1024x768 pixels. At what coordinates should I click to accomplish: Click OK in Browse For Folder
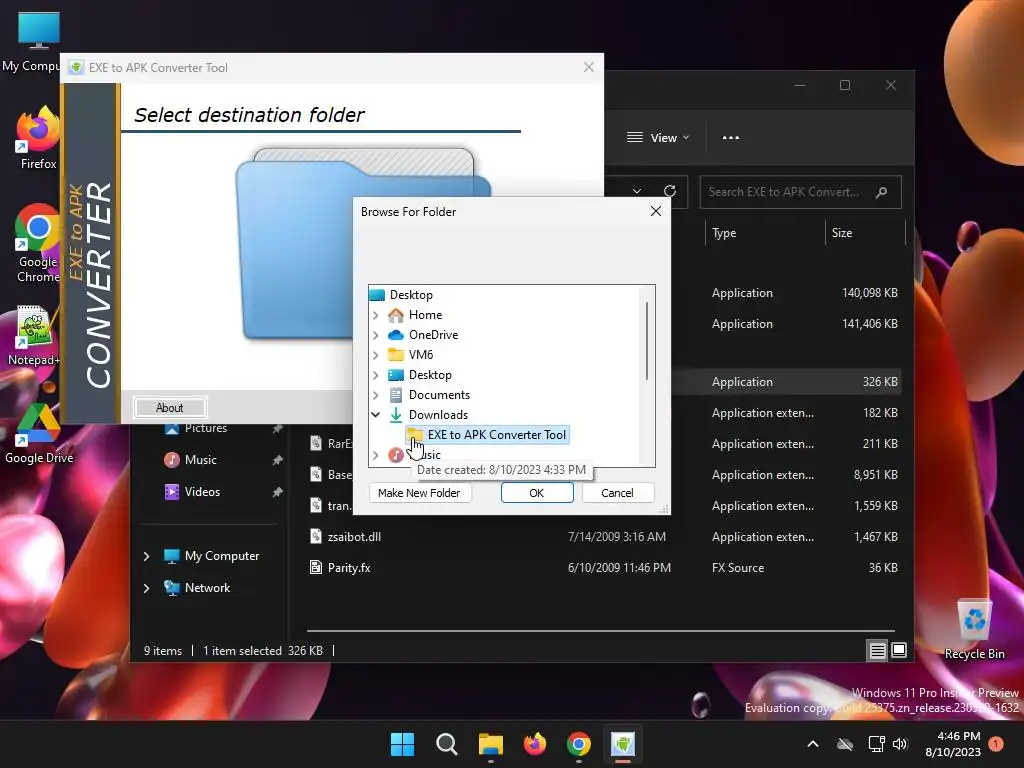(537, 493)
